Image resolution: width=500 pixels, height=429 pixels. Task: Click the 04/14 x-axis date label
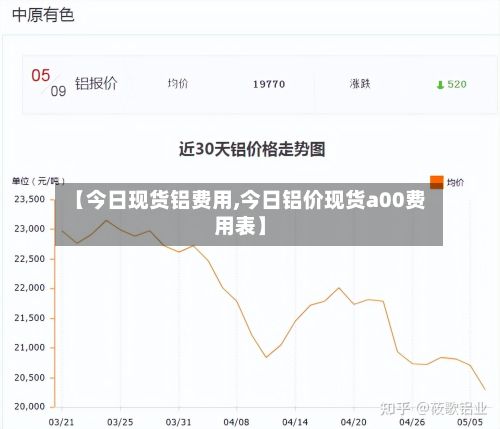(x=295, y=422)
